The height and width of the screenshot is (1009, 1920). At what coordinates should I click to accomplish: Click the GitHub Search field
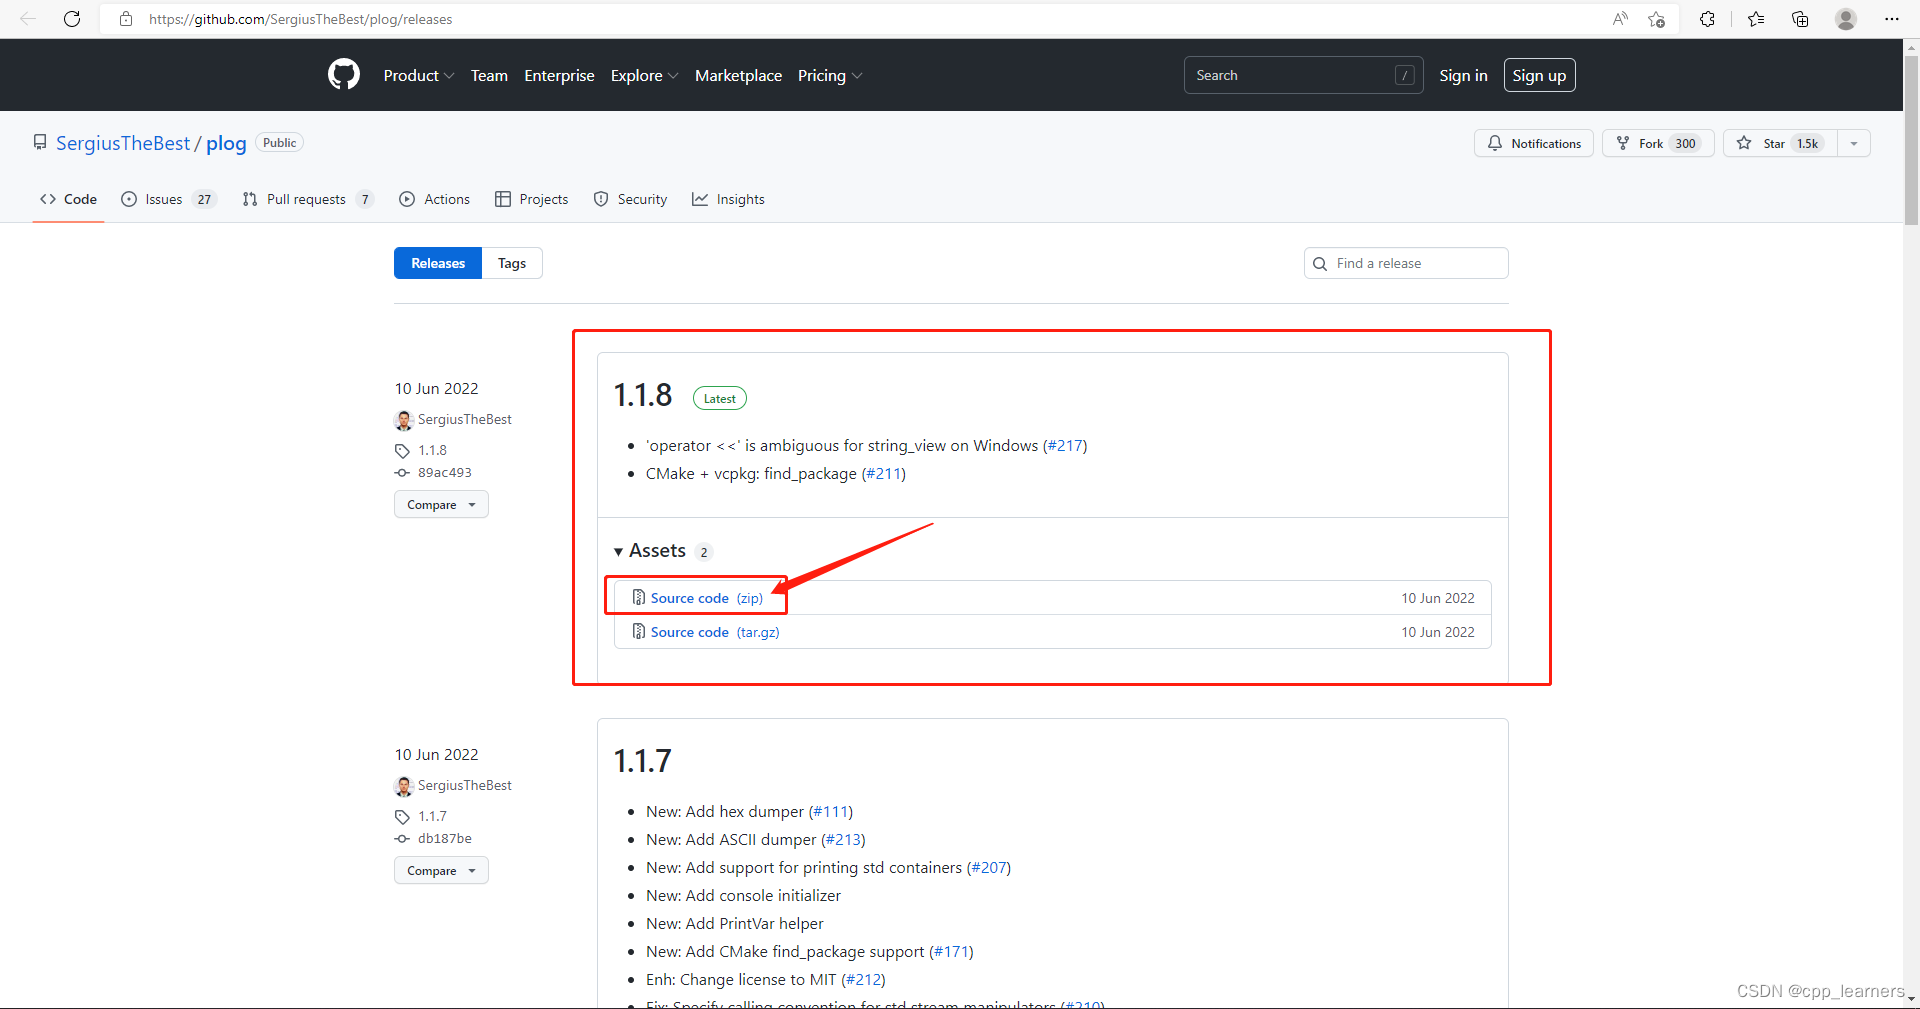1303,75
